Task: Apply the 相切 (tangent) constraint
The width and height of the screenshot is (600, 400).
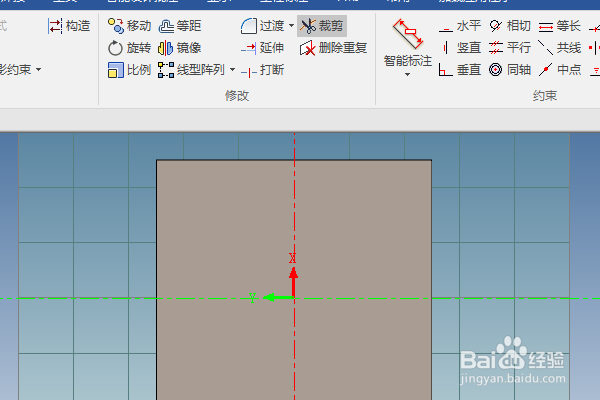Action: [510, 26]
